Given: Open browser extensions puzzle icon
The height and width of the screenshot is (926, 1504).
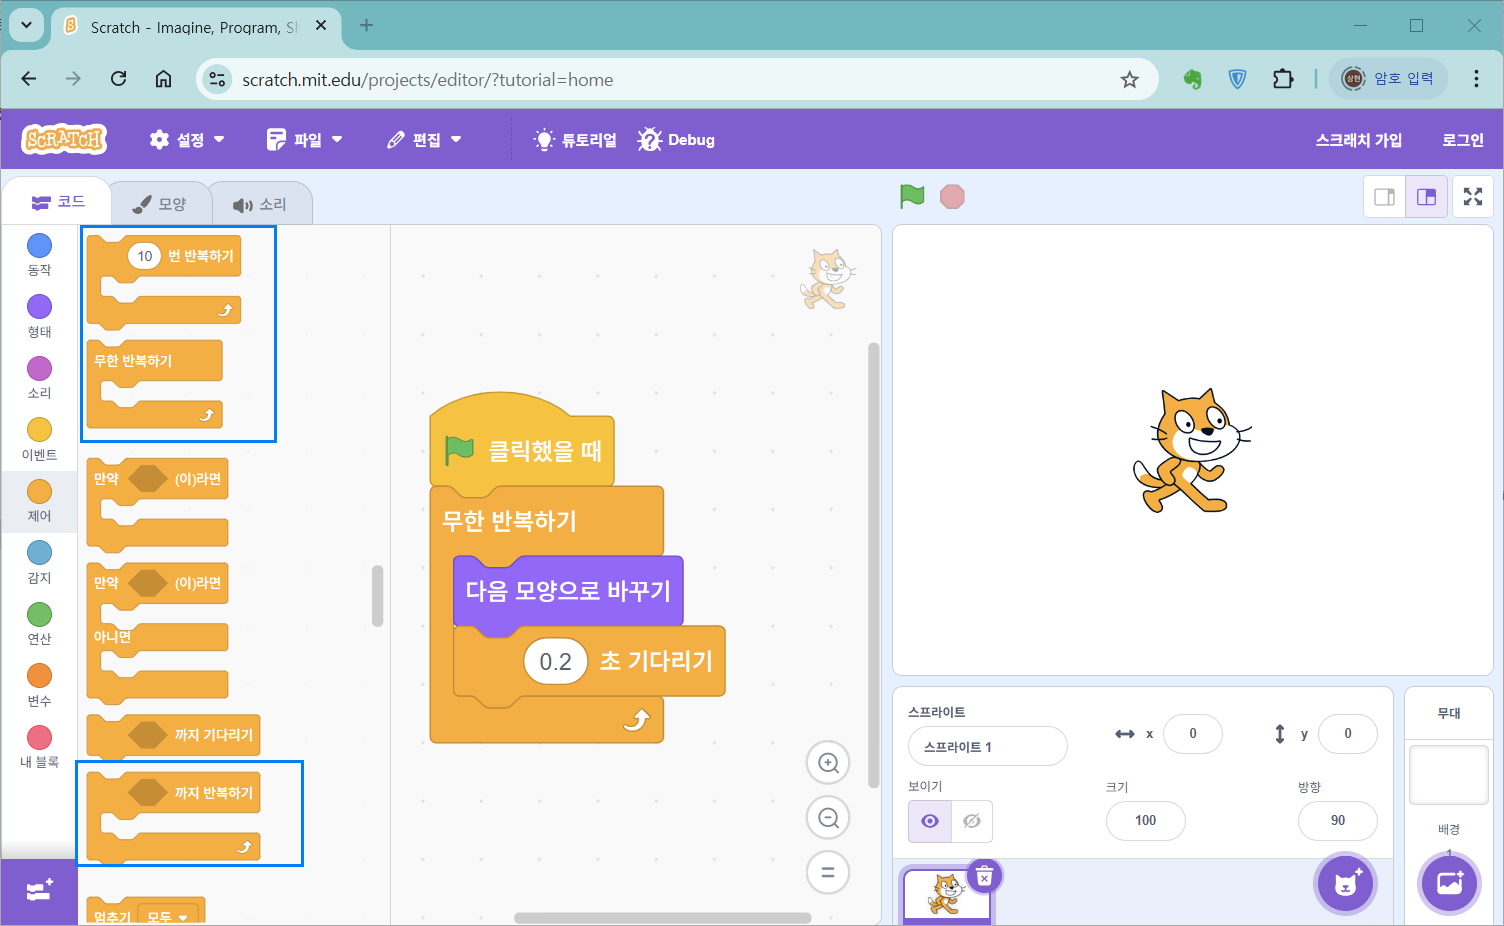Looking at the screenshot, I should 1283,79.
